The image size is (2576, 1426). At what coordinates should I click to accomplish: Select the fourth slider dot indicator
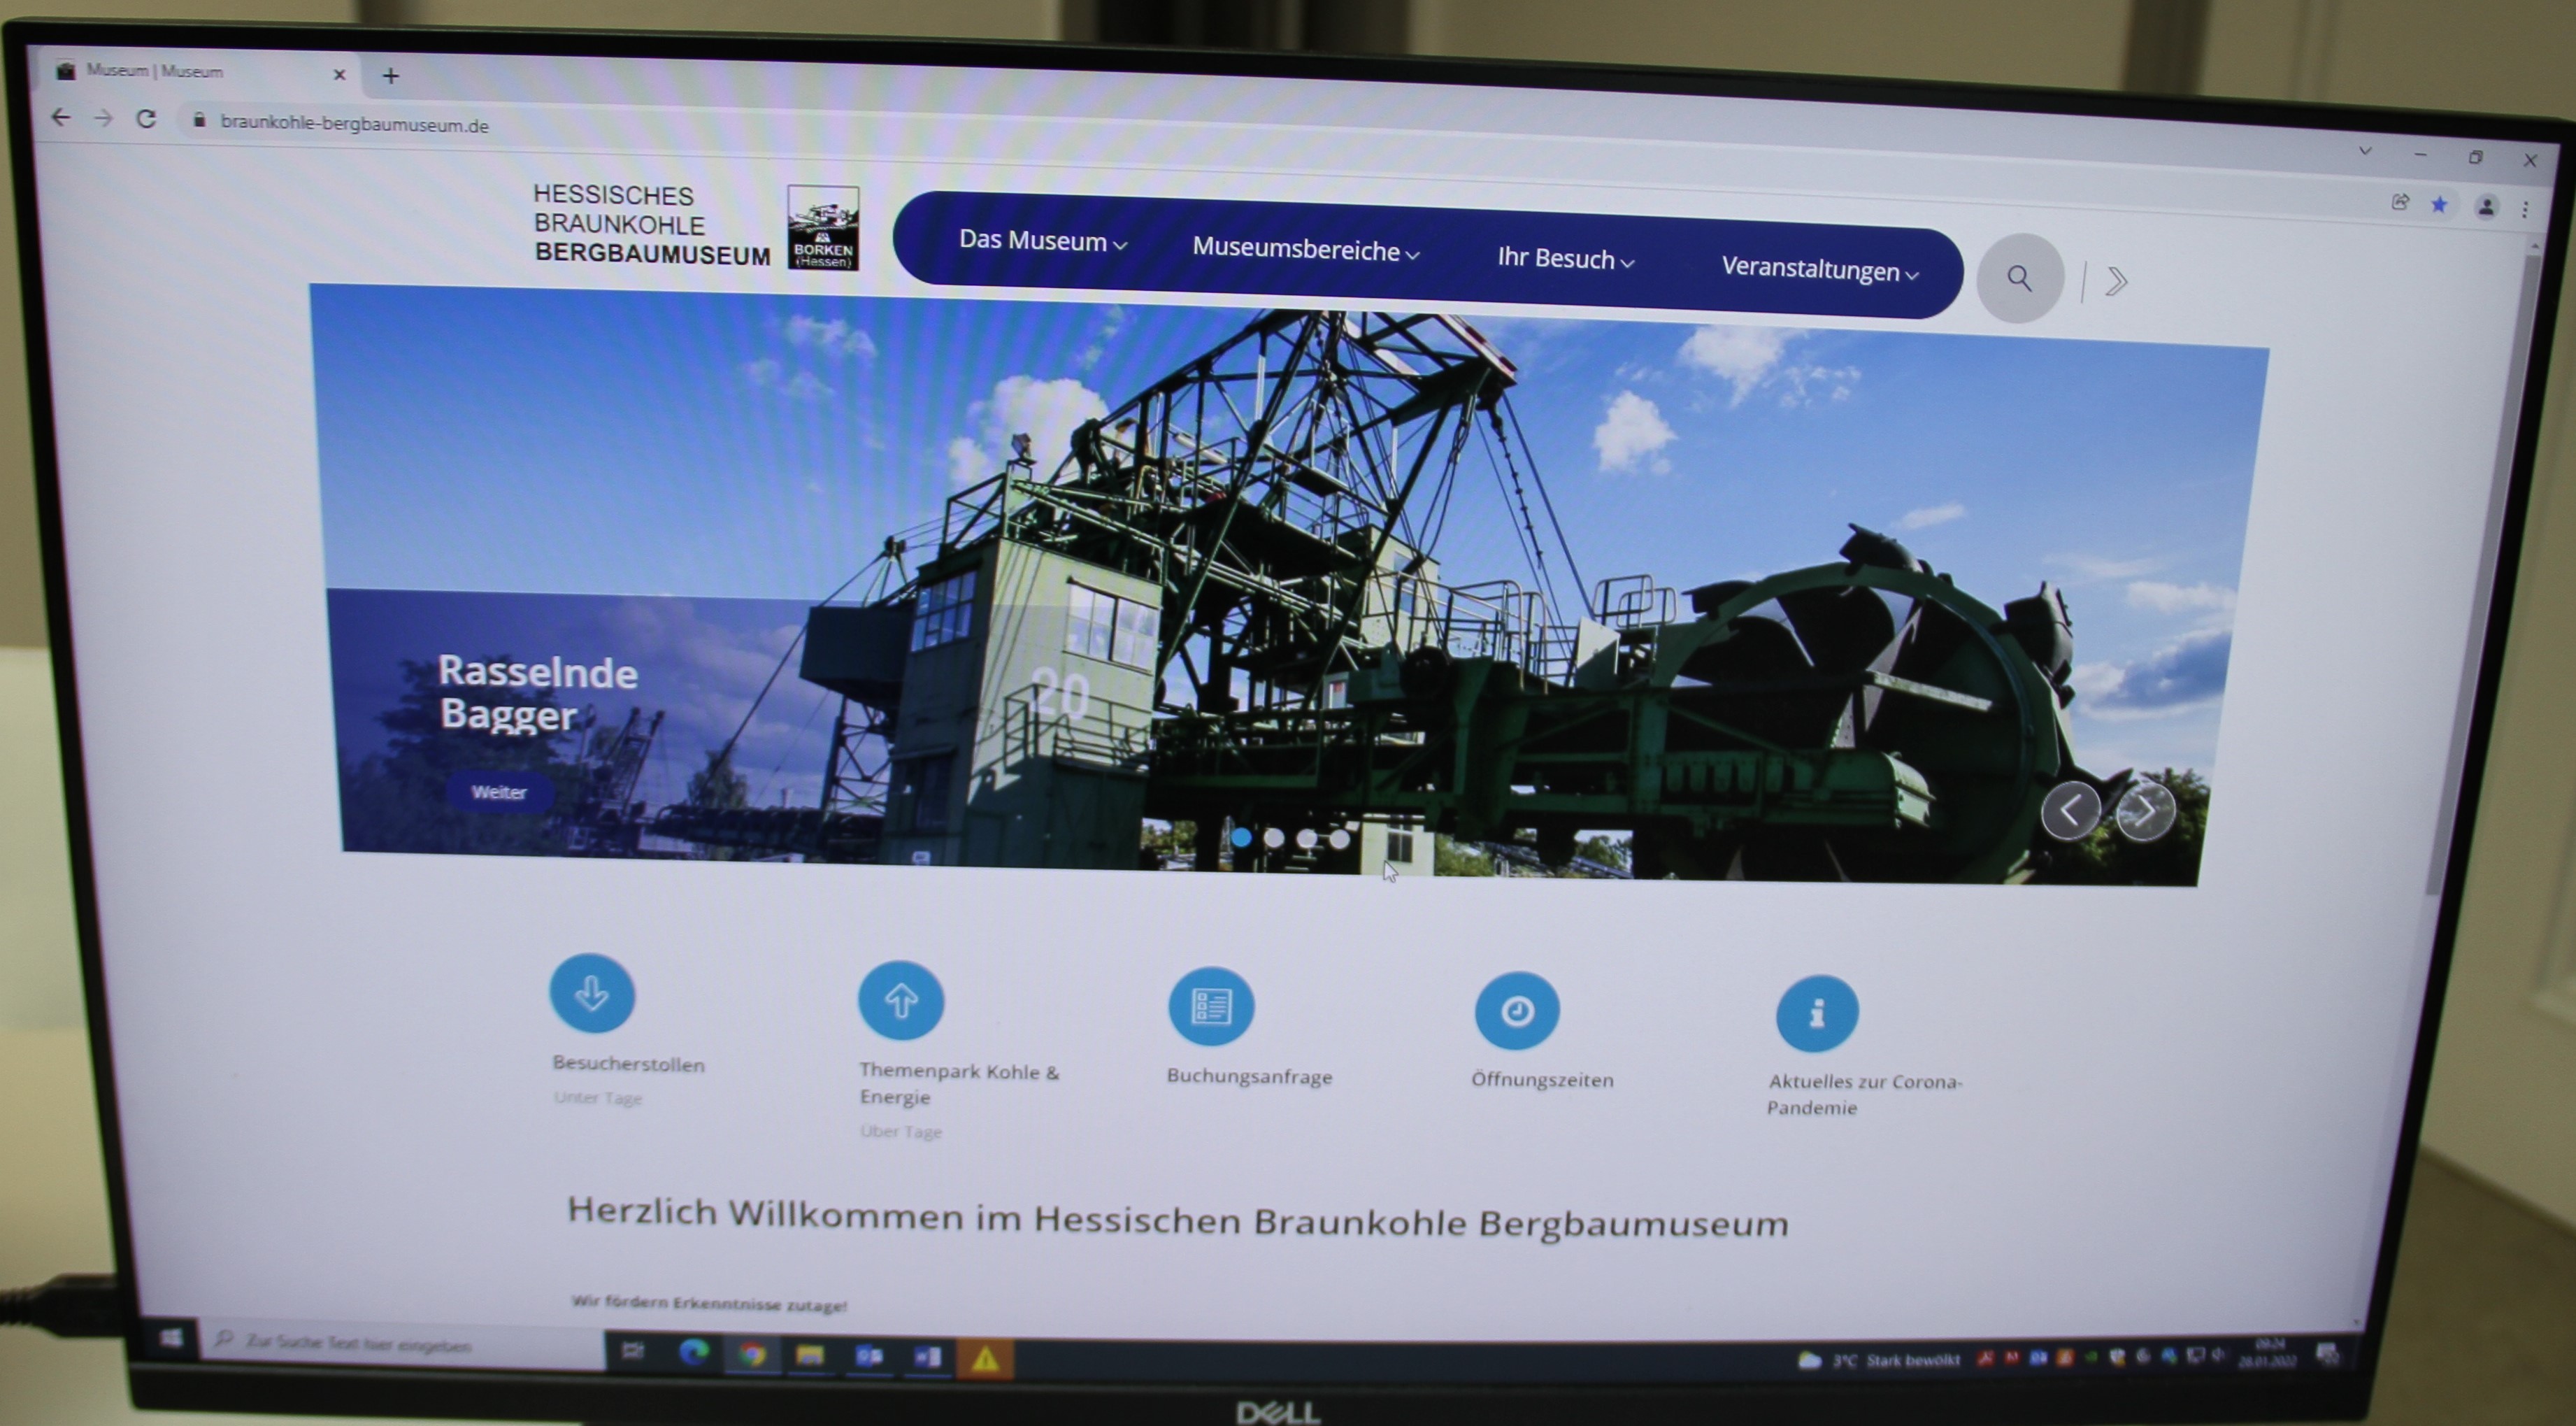point(1340,839)
